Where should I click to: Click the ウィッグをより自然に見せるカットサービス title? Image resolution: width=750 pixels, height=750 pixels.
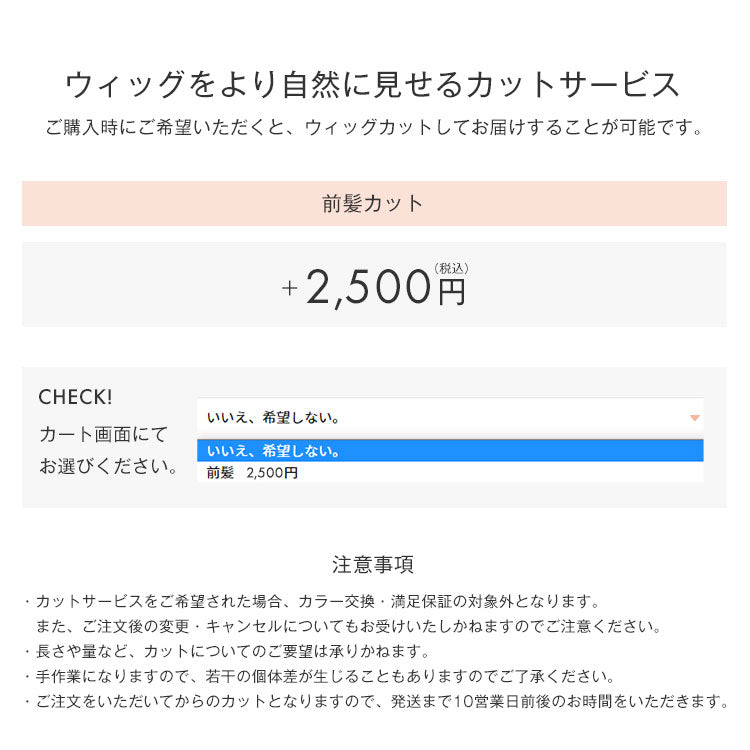(373, 85)
